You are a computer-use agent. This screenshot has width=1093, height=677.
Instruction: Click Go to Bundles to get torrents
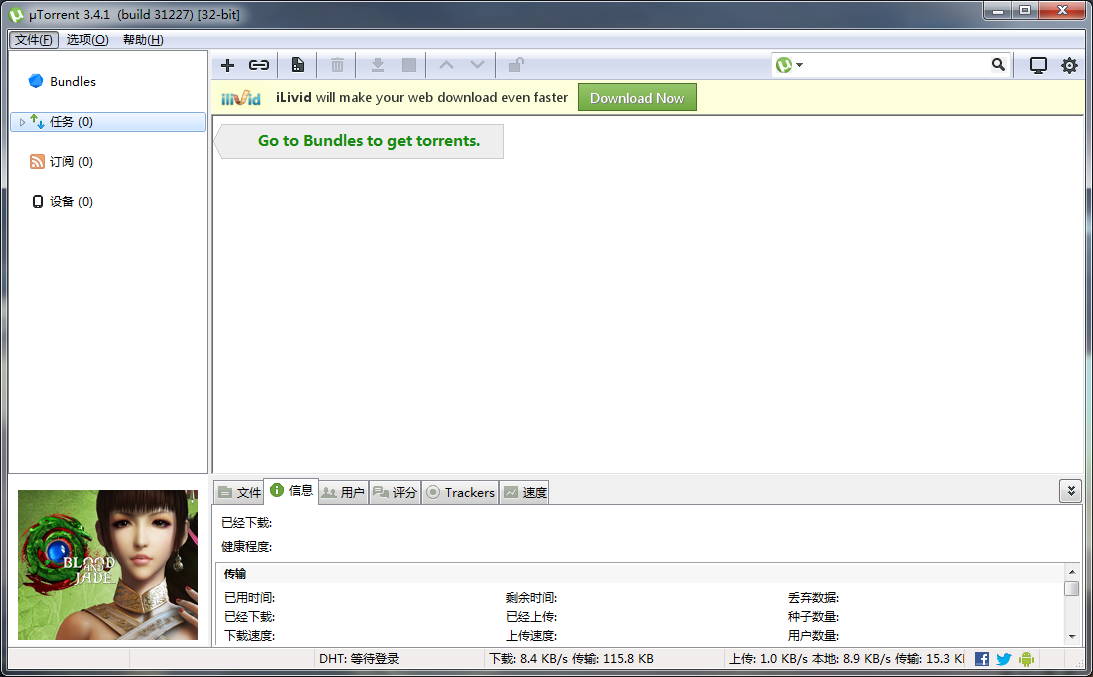(x=368, y=141)
